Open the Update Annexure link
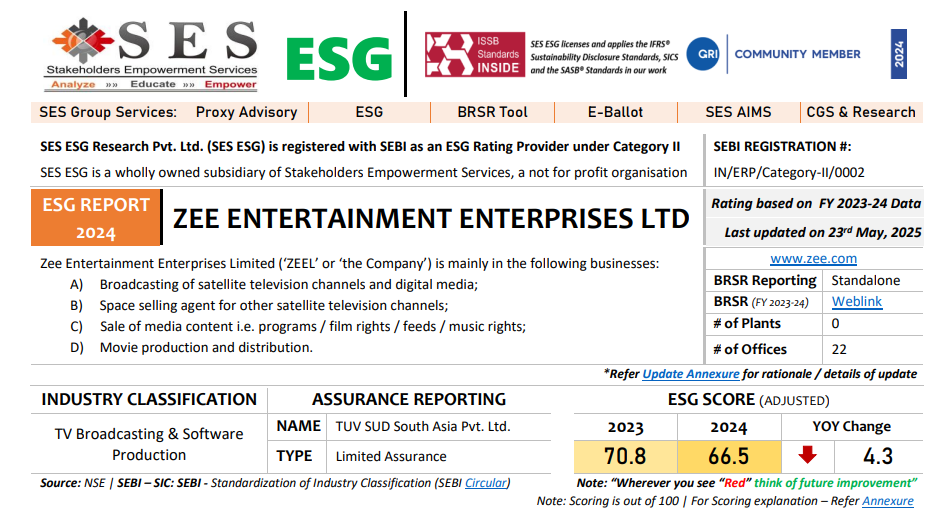Viewport: 949px width, 514px height. 691,374
